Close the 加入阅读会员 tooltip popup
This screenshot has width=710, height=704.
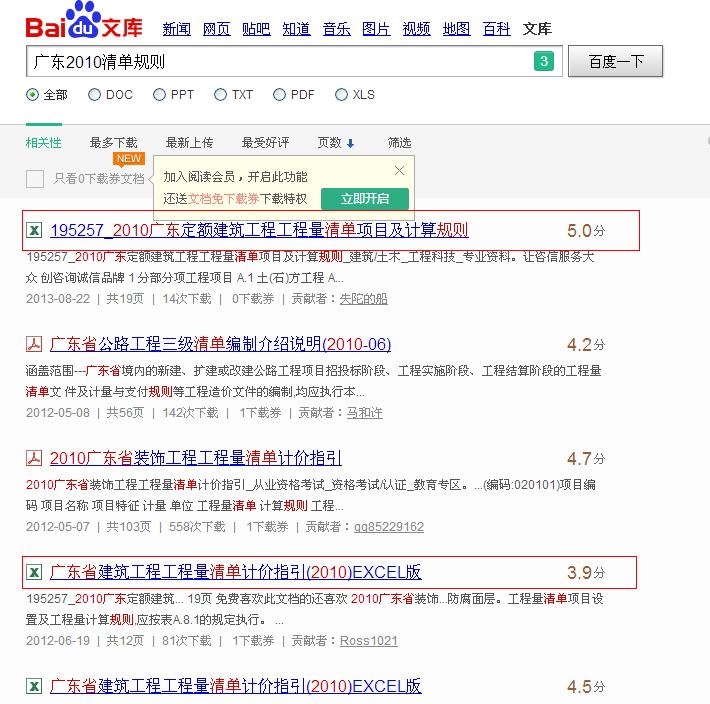click(399, 170)
